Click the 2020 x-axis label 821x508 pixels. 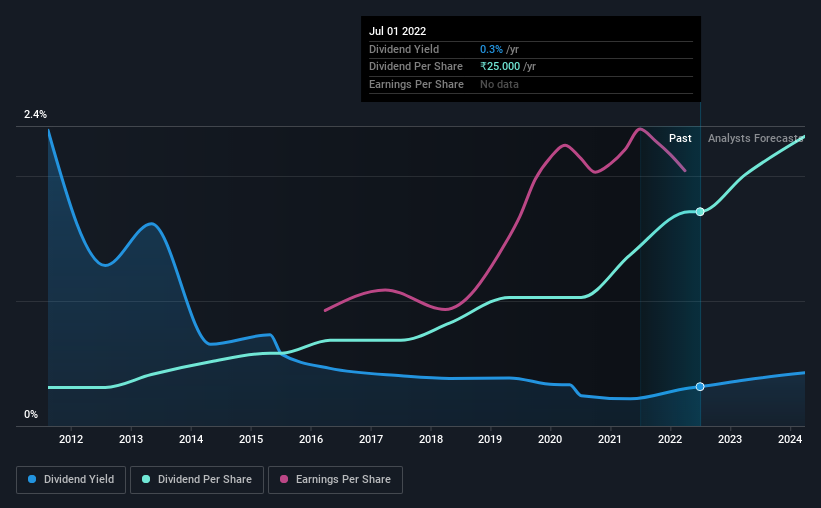[550, 439]
